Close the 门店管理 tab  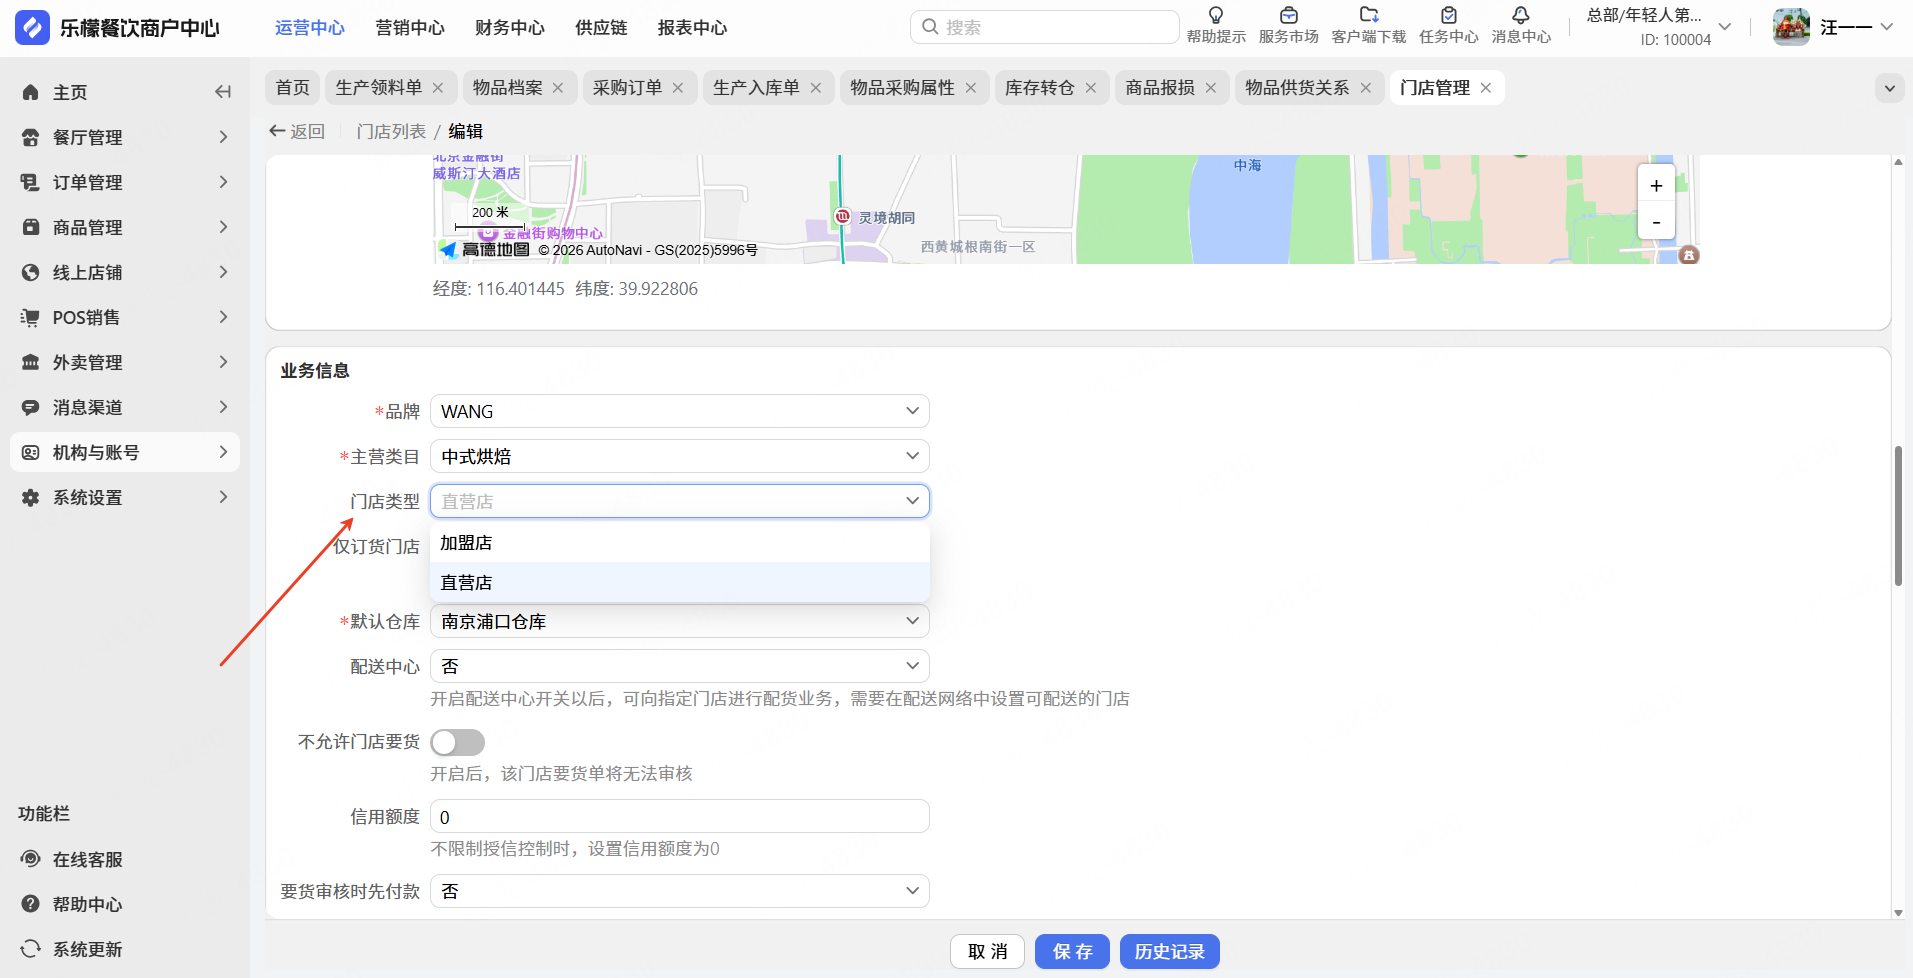tap(1486, 88)
